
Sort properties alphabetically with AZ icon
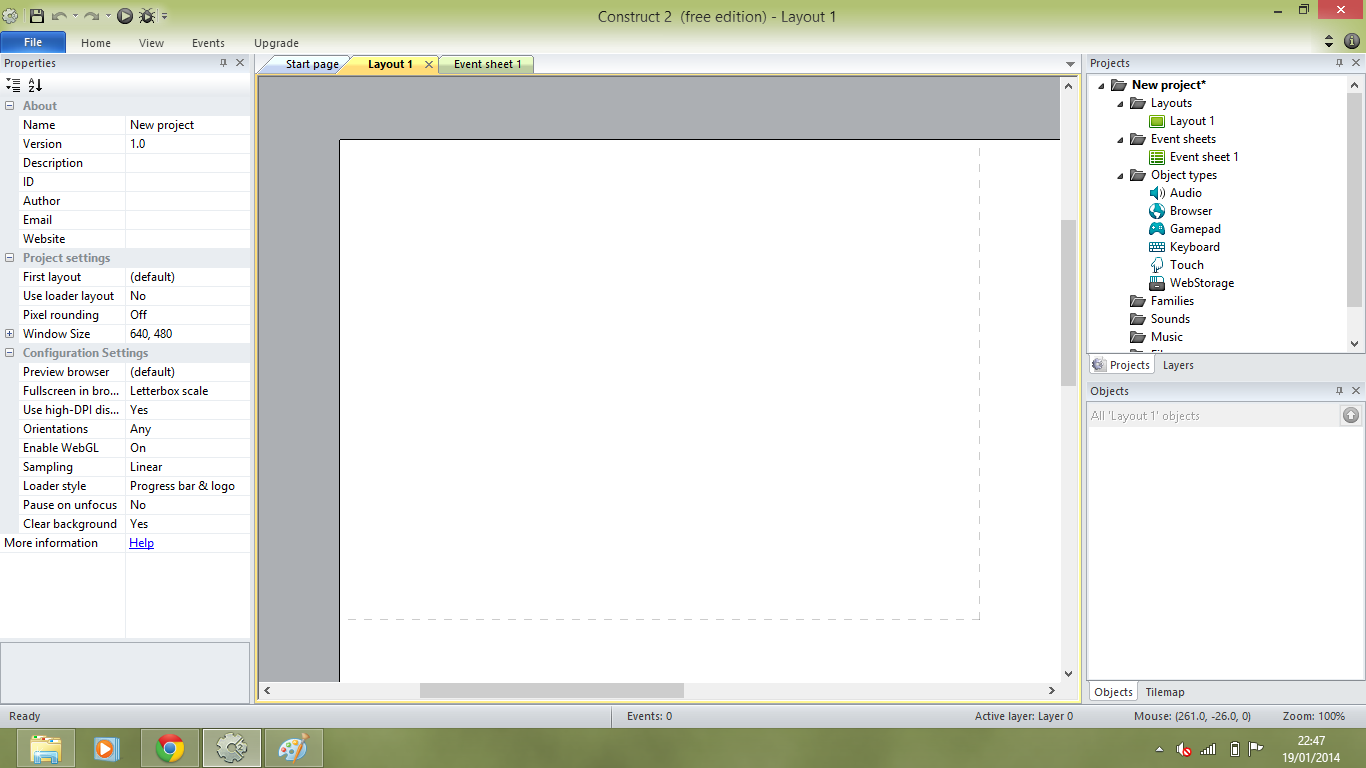click(x=34, y=85)
